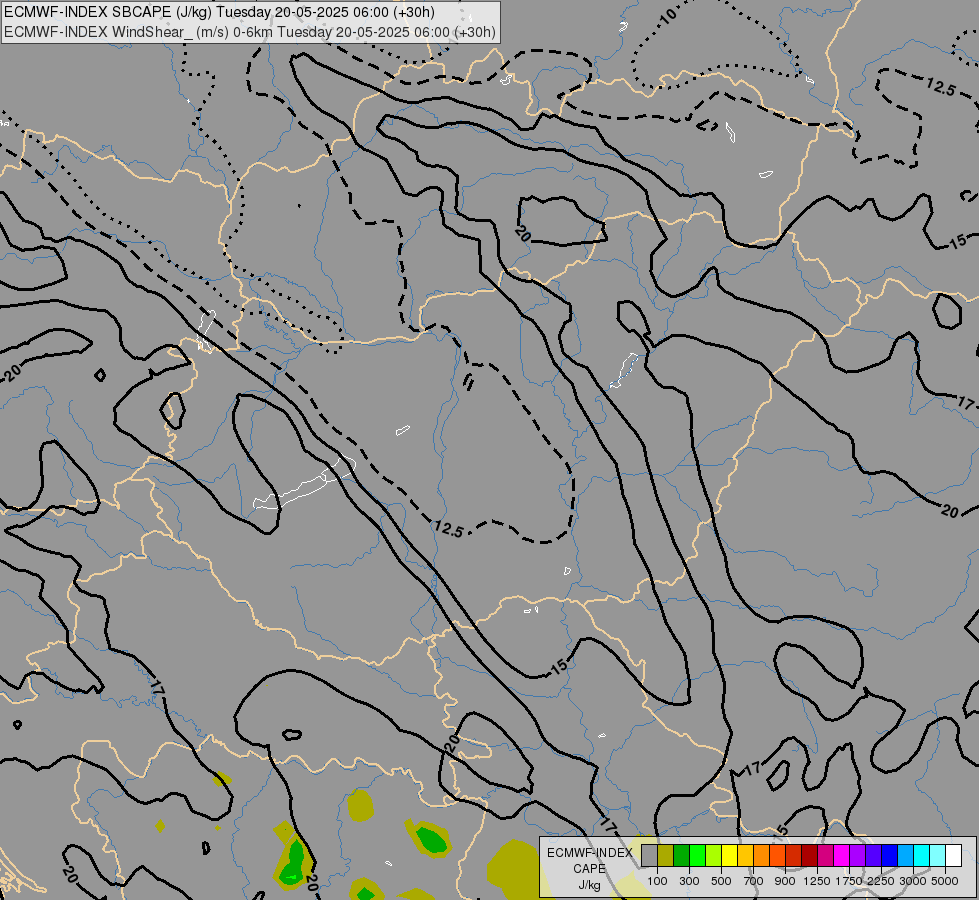
Task: Click the legend label "CAPE"
Action: point(589,869)
